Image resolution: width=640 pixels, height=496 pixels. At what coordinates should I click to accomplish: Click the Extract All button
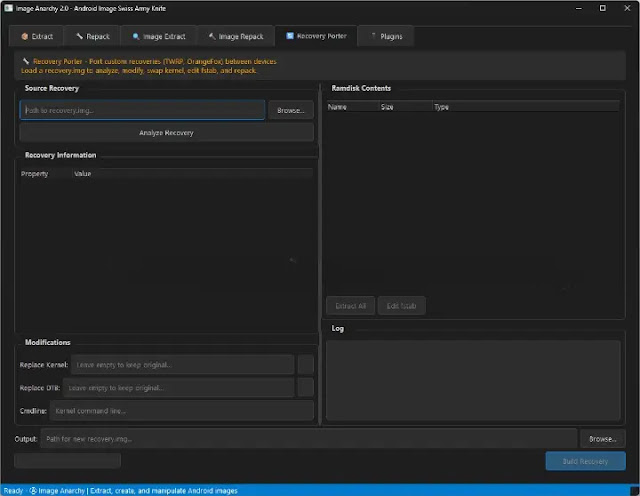click(350, 305)
